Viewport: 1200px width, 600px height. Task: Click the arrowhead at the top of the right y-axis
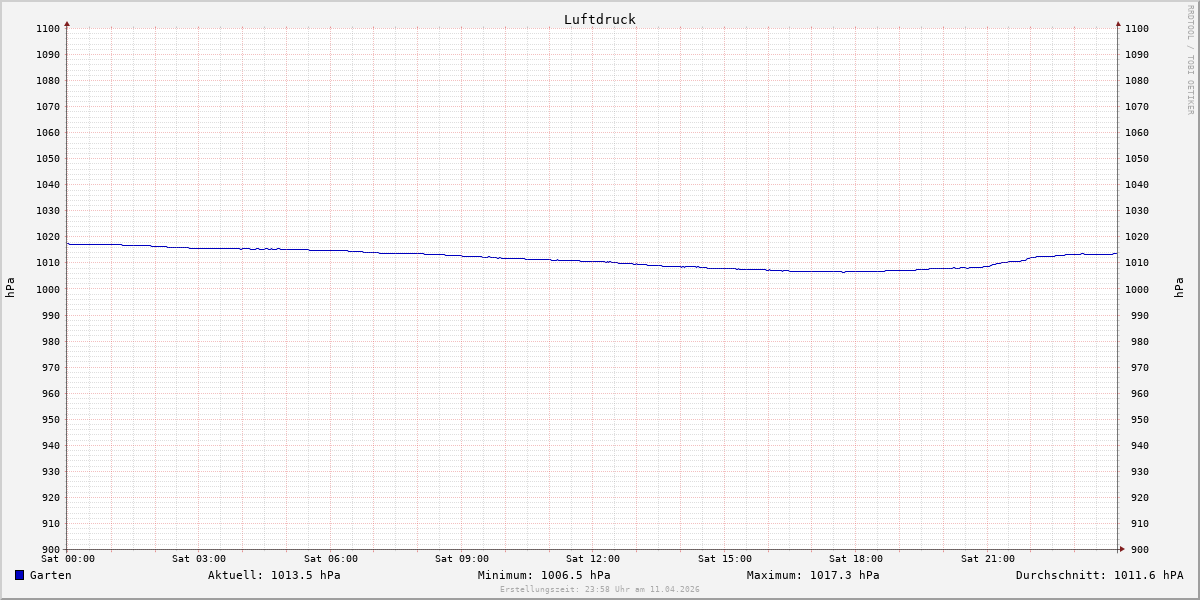1118,23
